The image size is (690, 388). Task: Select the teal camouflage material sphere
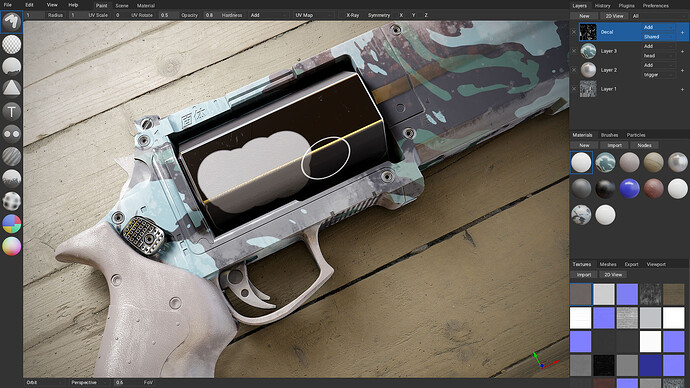tap(605, 162)
